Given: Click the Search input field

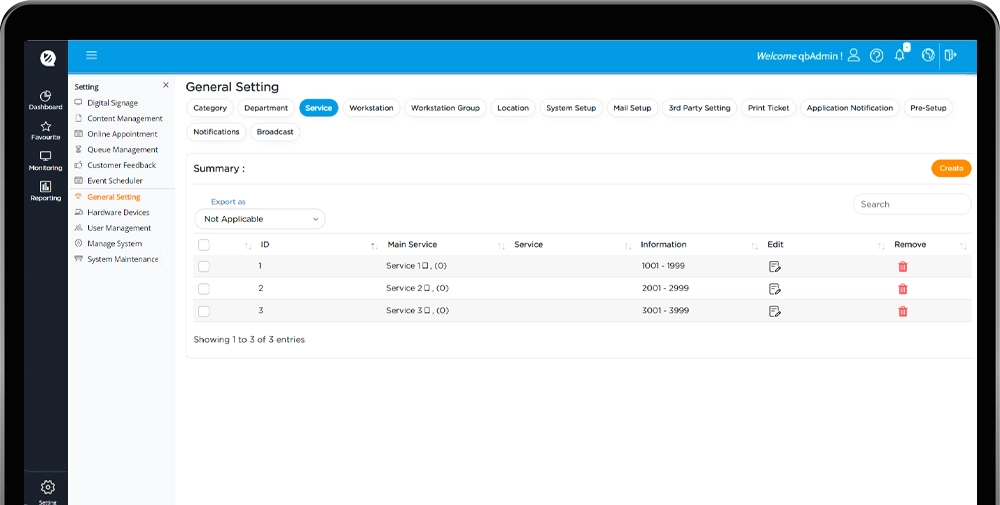Looking at the screenshot, I should pyautogui.click(x=911, y=204).
